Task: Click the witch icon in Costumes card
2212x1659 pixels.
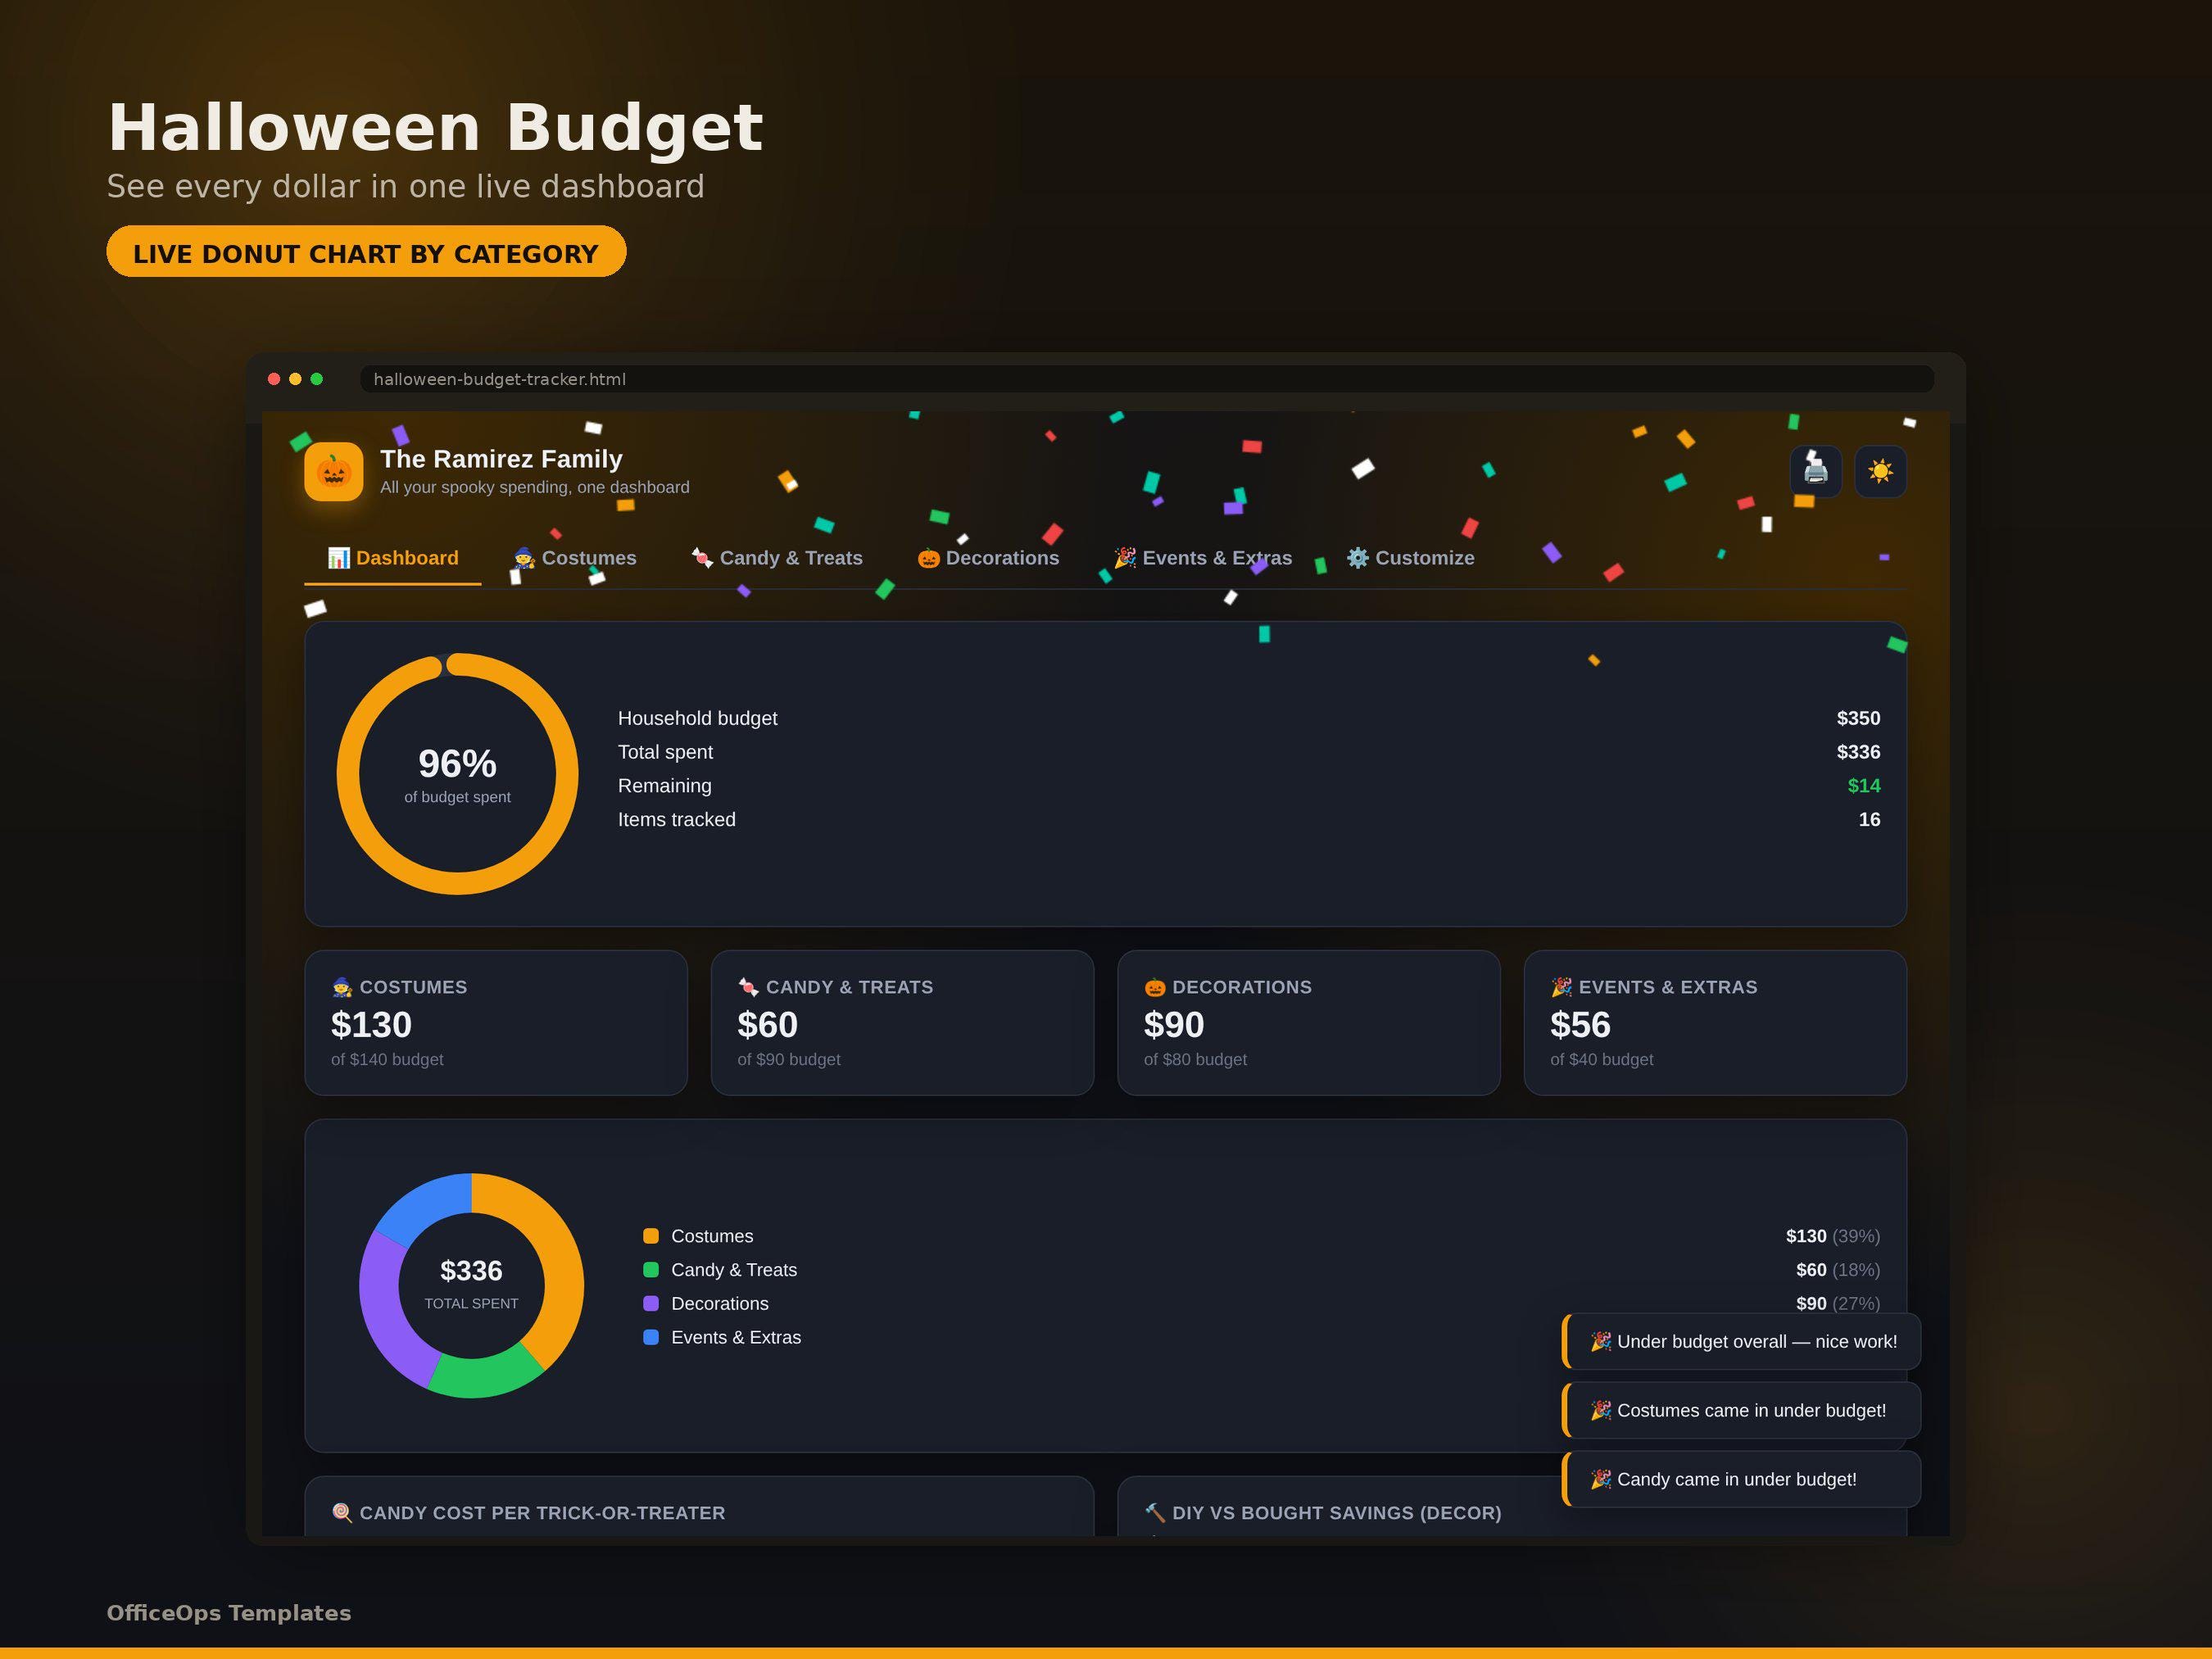Action: tap(342, 987)
